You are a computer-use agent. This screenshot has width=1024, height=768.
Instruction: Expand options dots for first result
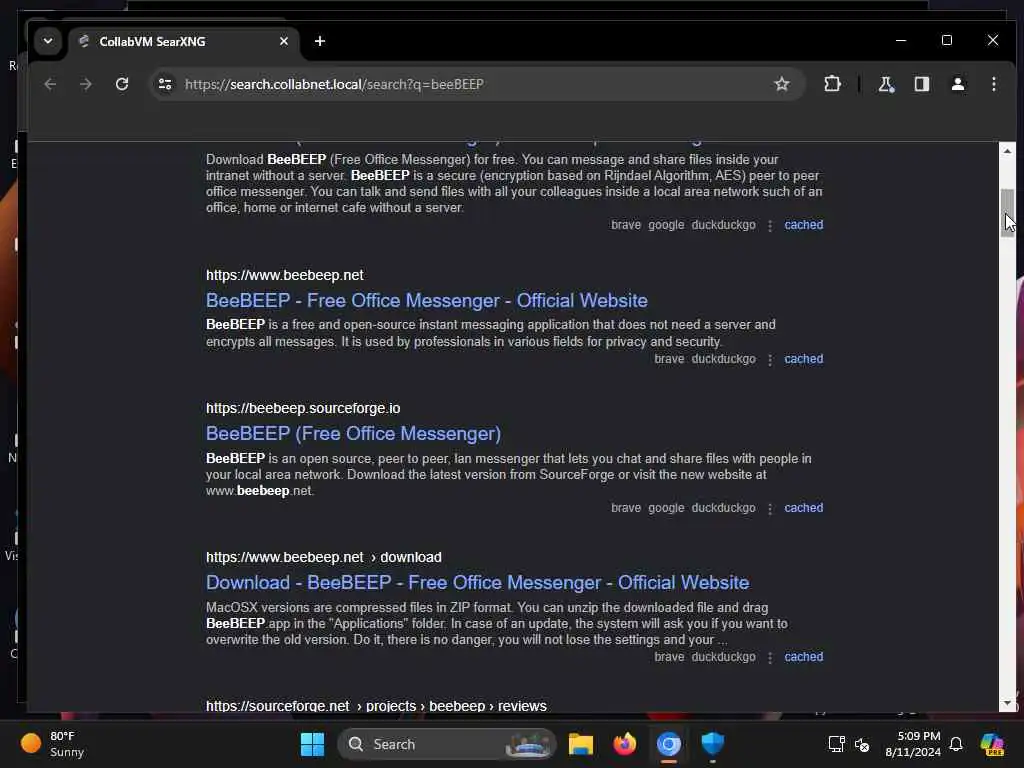[770, 225]
